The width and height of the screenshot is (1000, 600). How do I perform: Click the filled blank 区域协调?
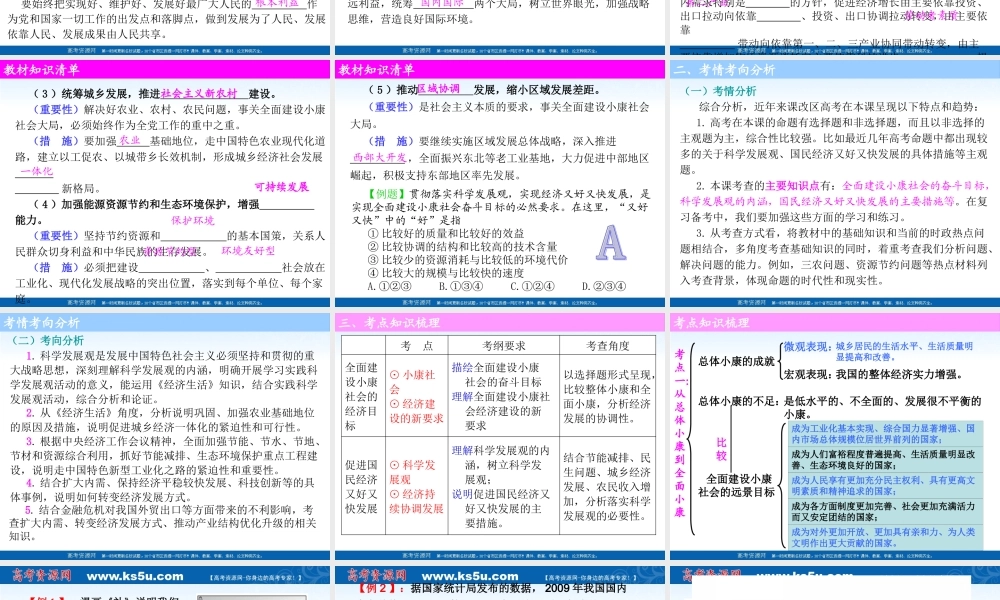pyautogui.click(x=438, y=89)
